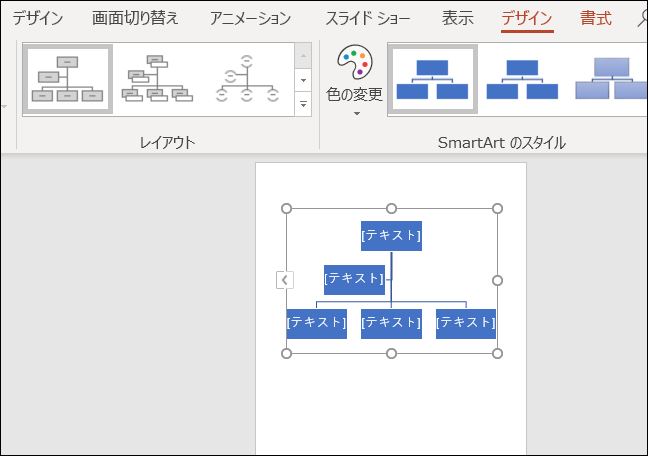Apply the first flat SmartArt style

pyautogui.click(x=432, y=79)
